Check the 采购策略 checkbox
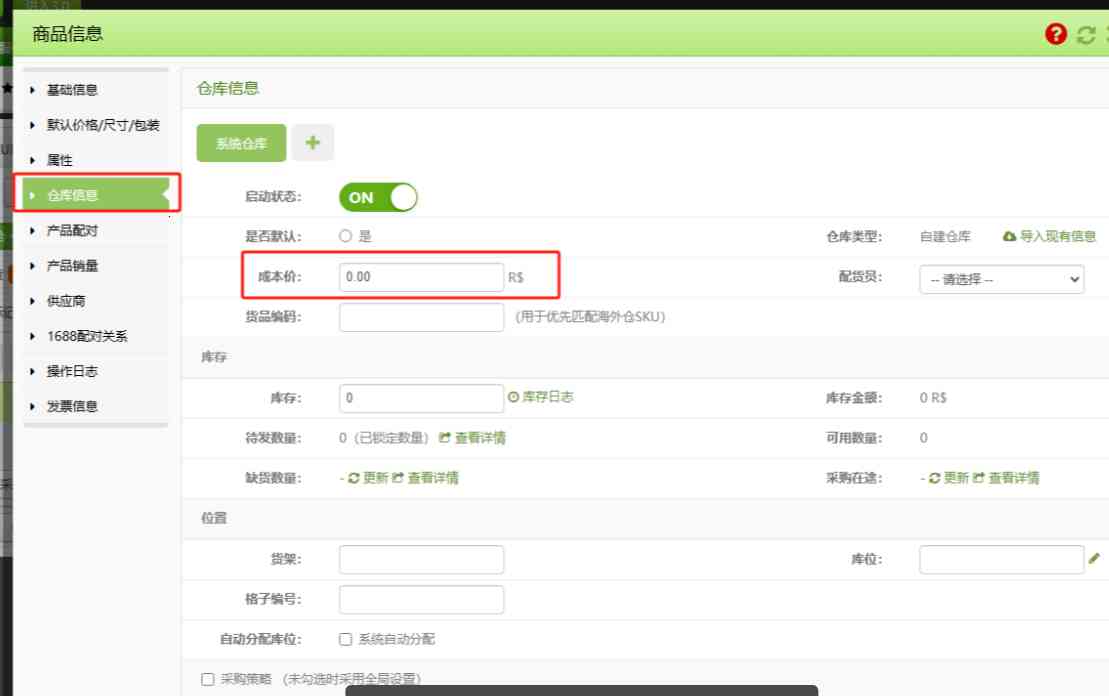This screenshot has height=696, width=1109. point(207,676)
